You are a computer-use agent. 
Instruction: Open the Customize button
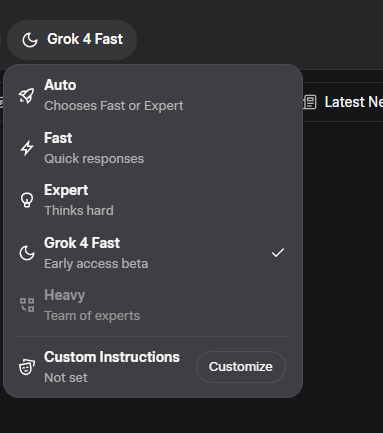(x=241, y=367)
